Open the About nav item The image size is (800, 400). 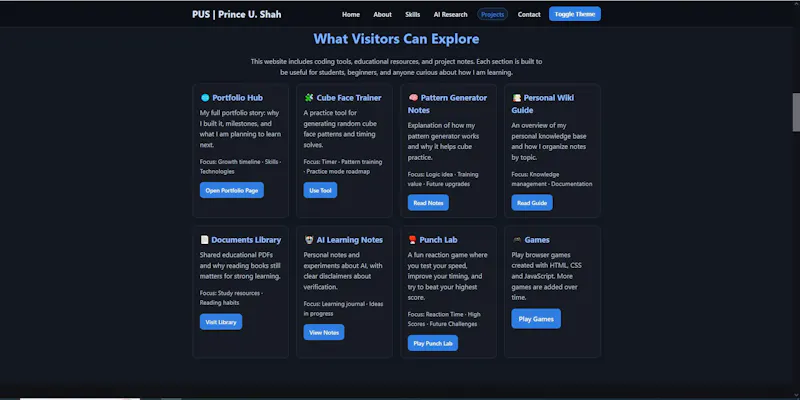[x=382, y=14]
